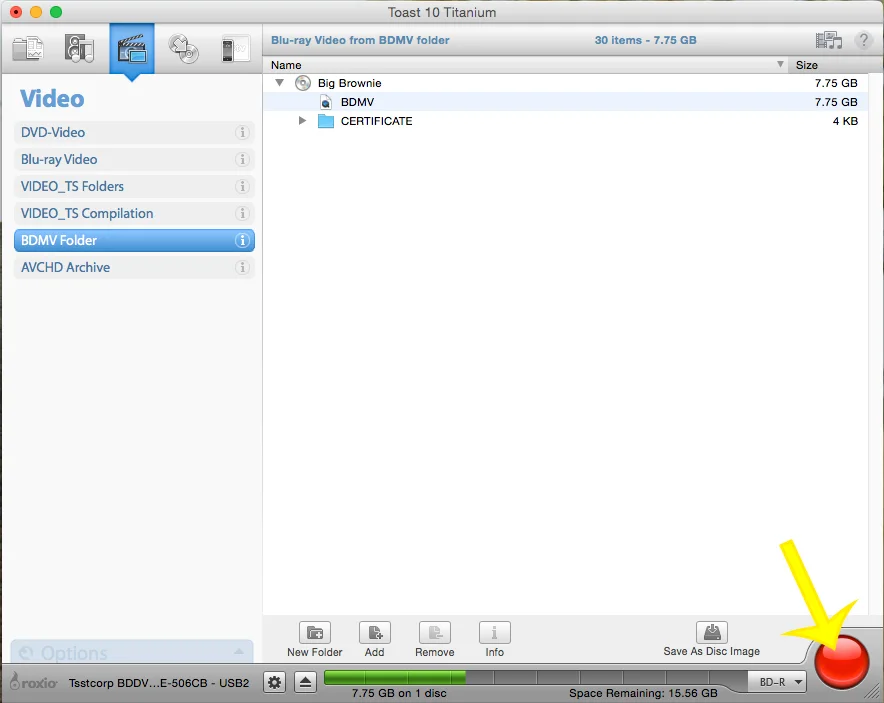The image size is (884, 703).
Task: Click the BDMV file icon
Action: pos(325,102)
